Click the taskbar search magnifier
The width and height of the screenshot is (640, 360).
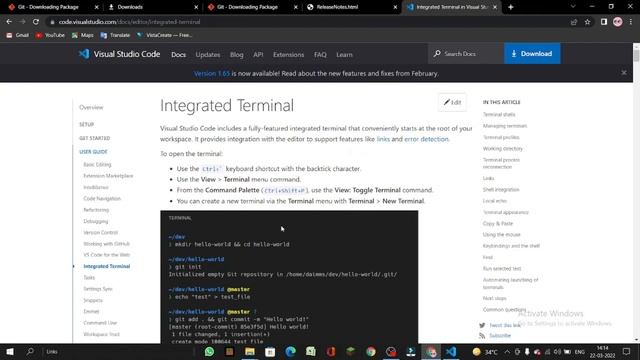tap(30, 351)
